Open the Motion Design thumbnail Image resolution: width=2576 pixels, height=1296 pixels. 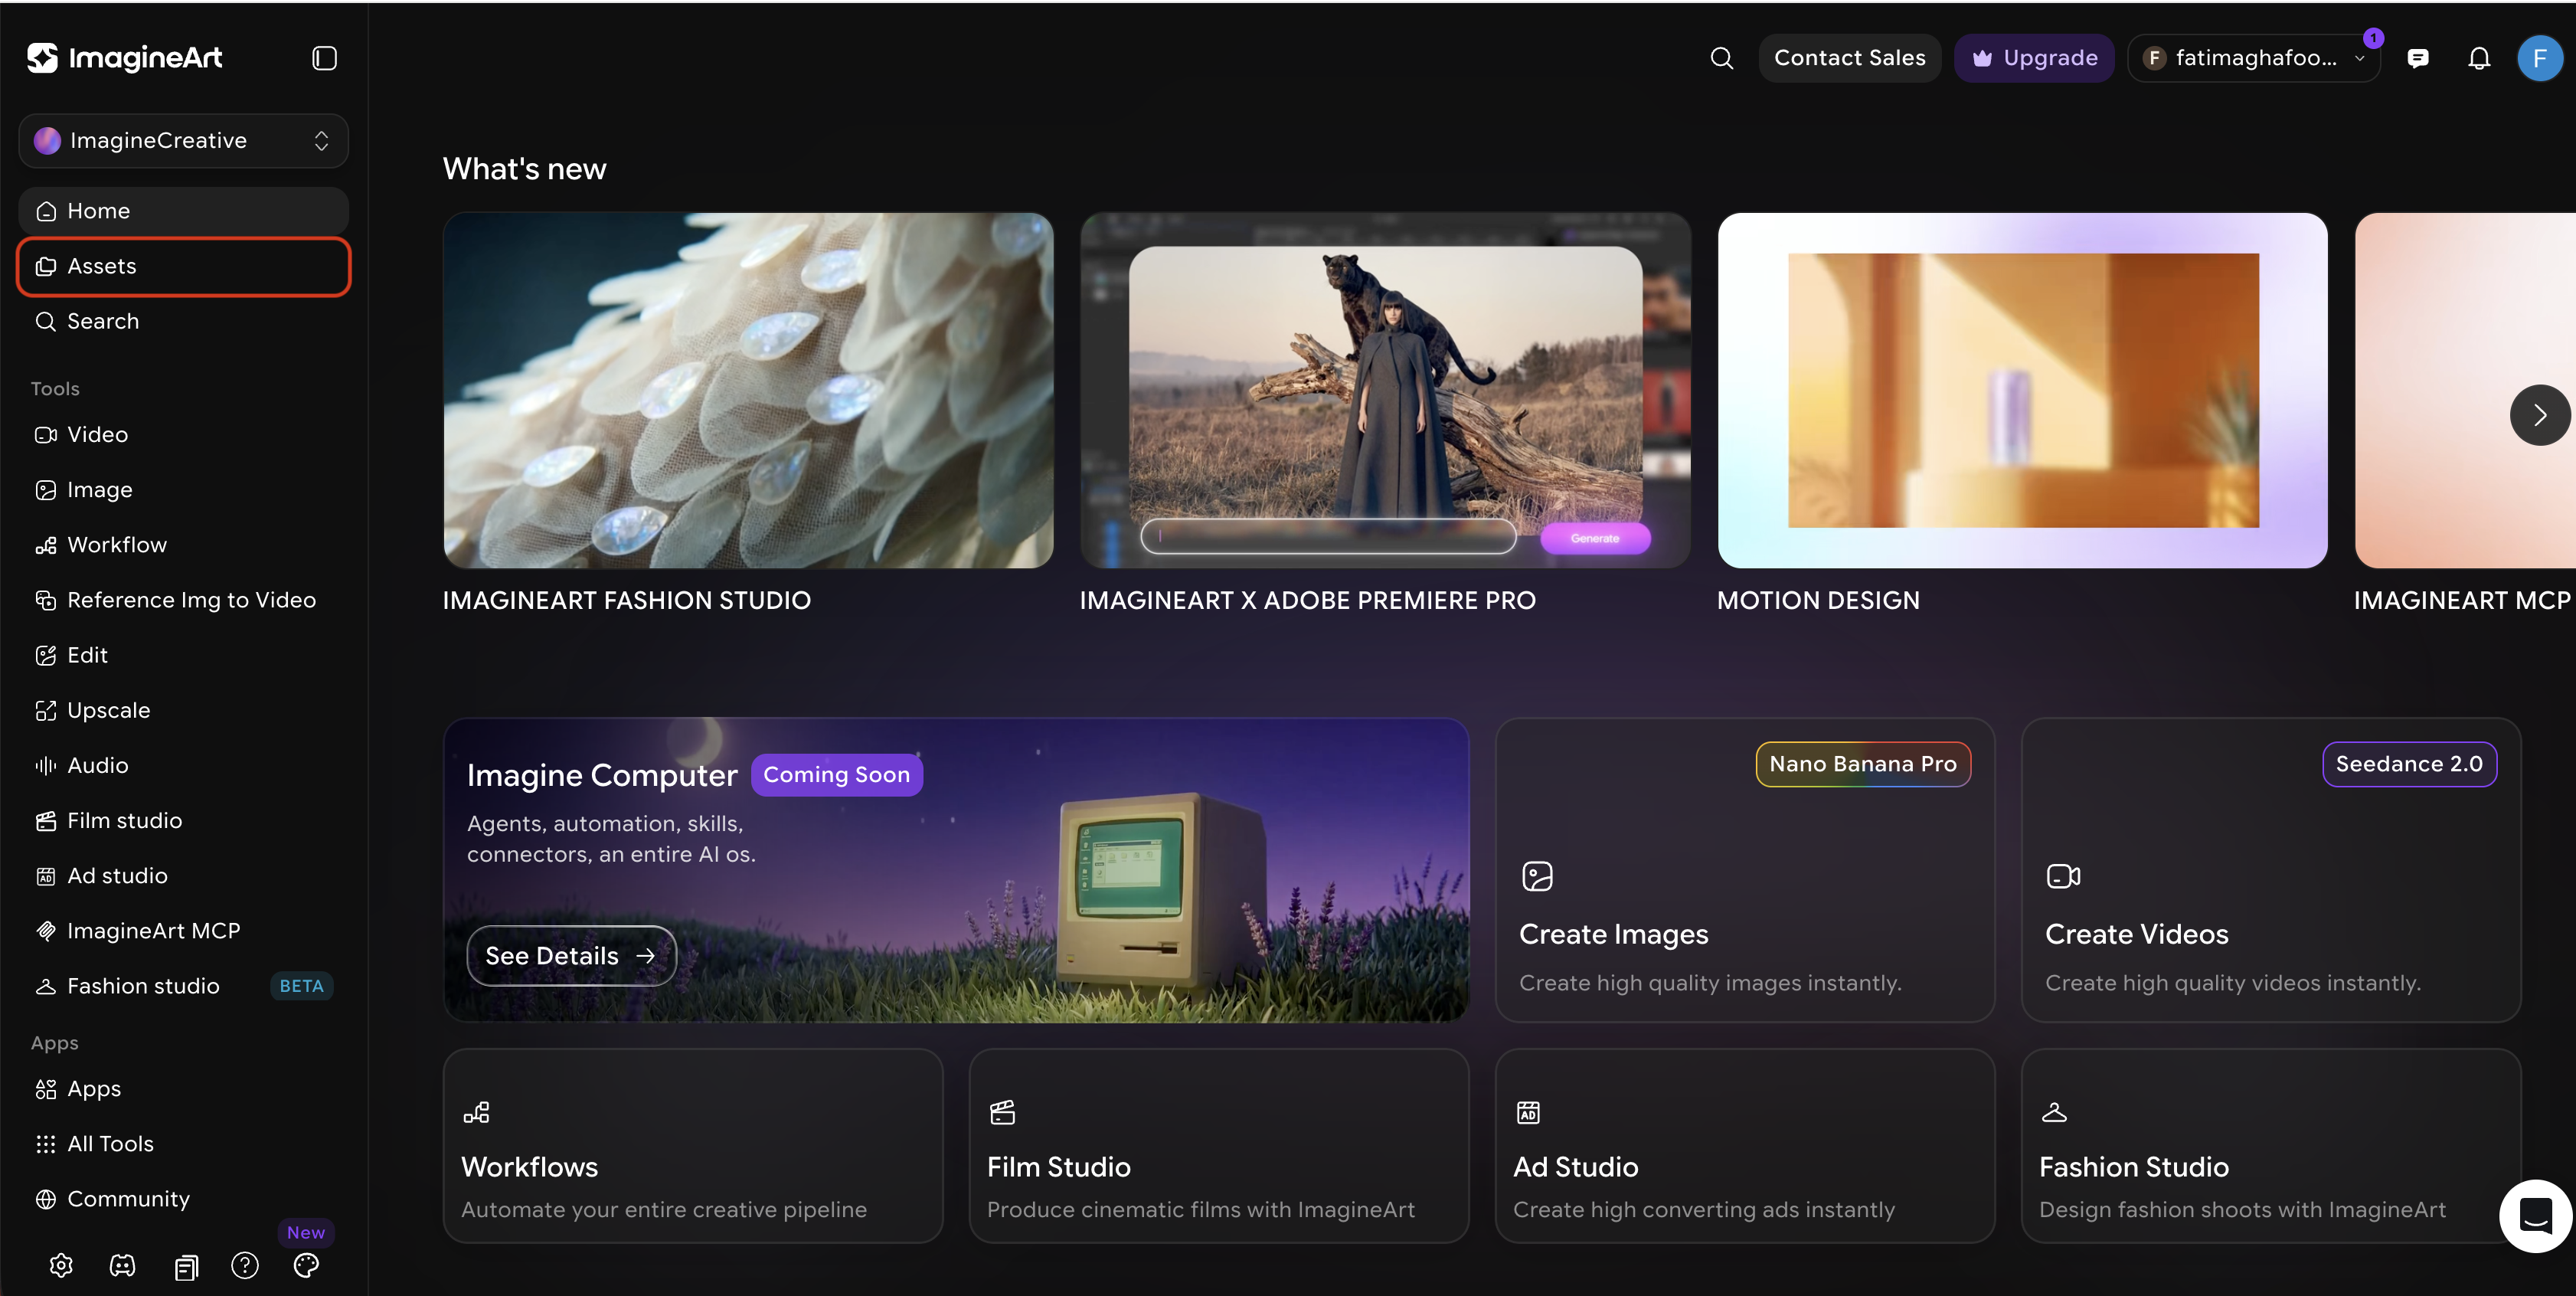point(2022,390)
